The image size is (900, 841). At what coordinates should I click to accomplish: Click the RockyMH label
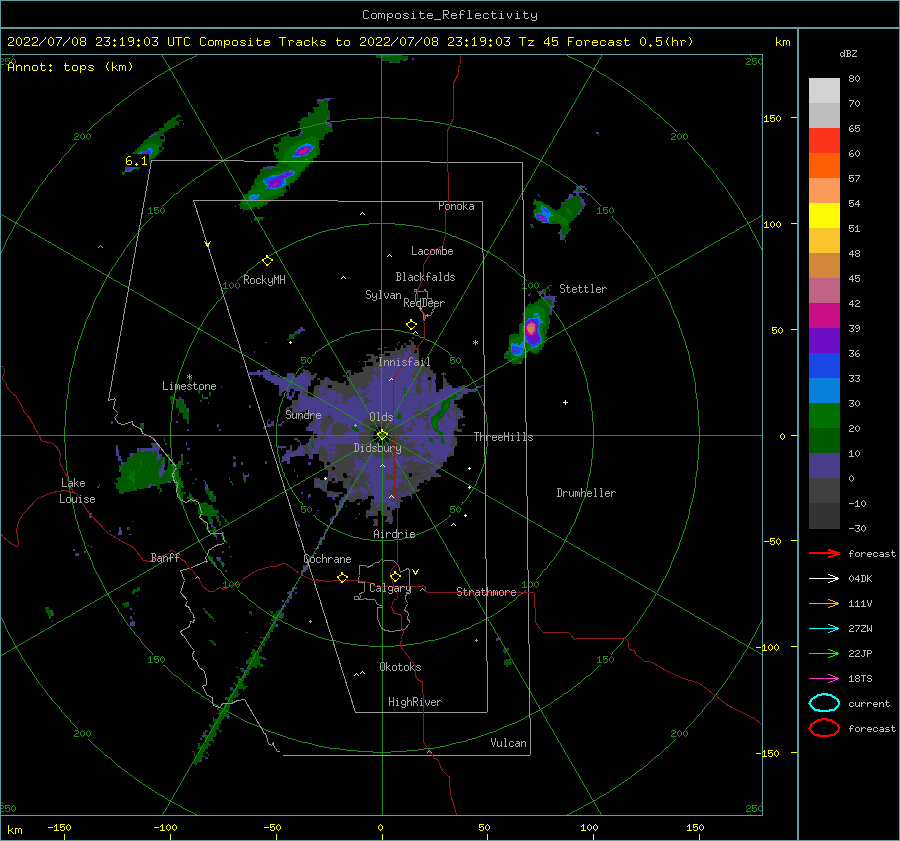click(x=264, y=280)
